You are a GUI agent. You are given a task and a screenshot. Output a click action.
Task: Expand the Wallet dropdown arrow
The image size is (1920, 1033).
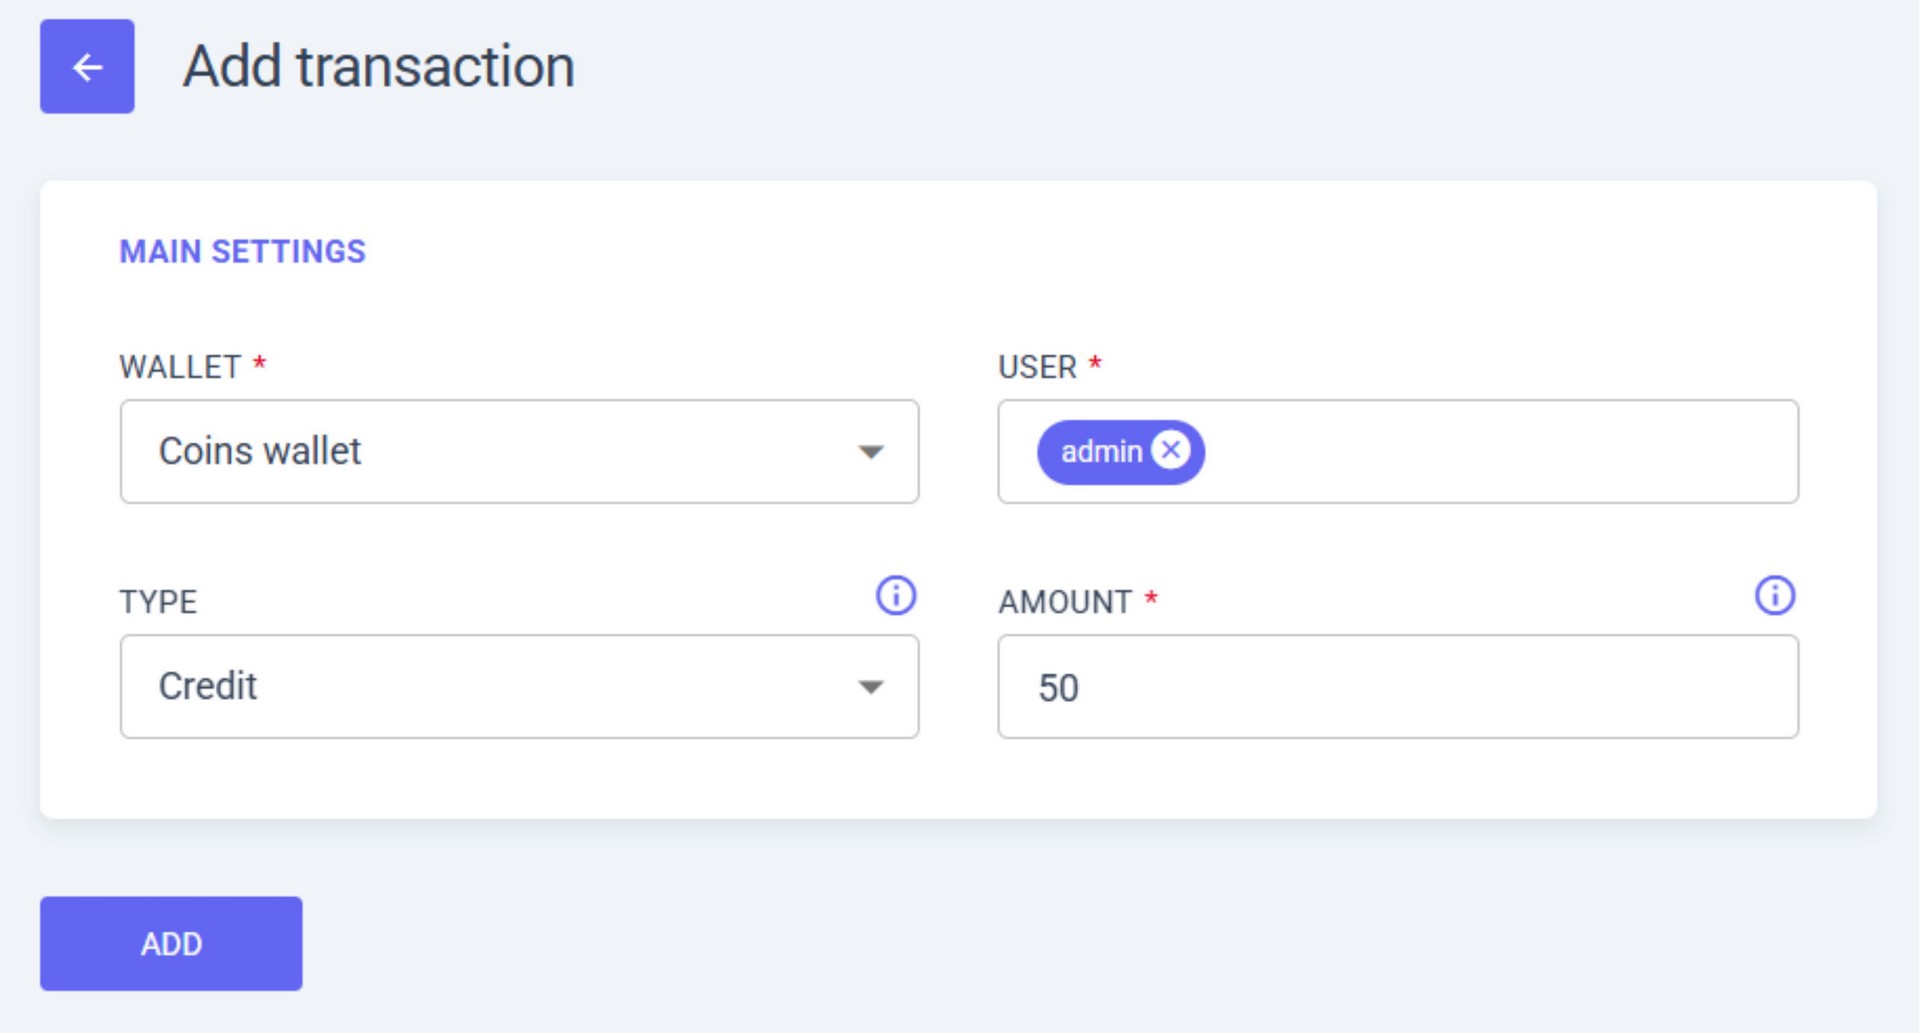(x=871, y=452)
